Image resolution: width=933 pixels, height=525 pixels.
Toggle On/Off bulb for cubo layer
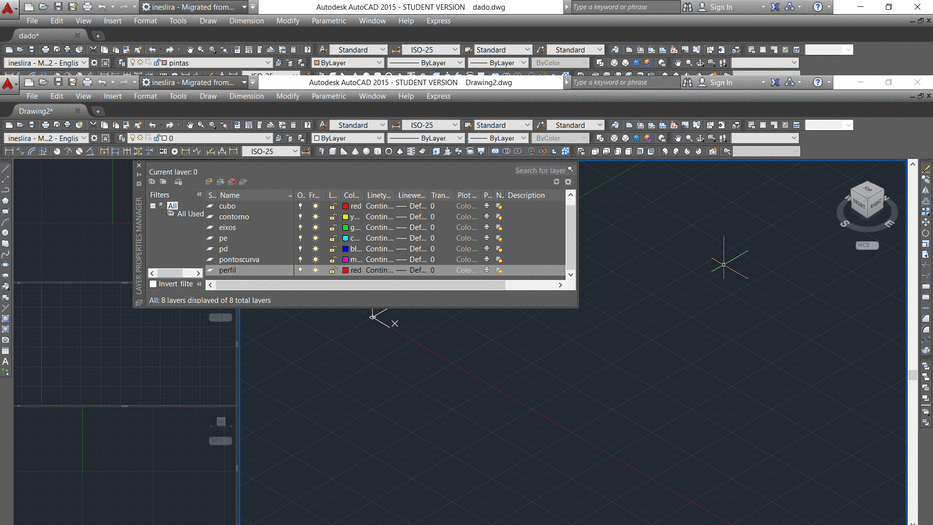click(300, 207)
